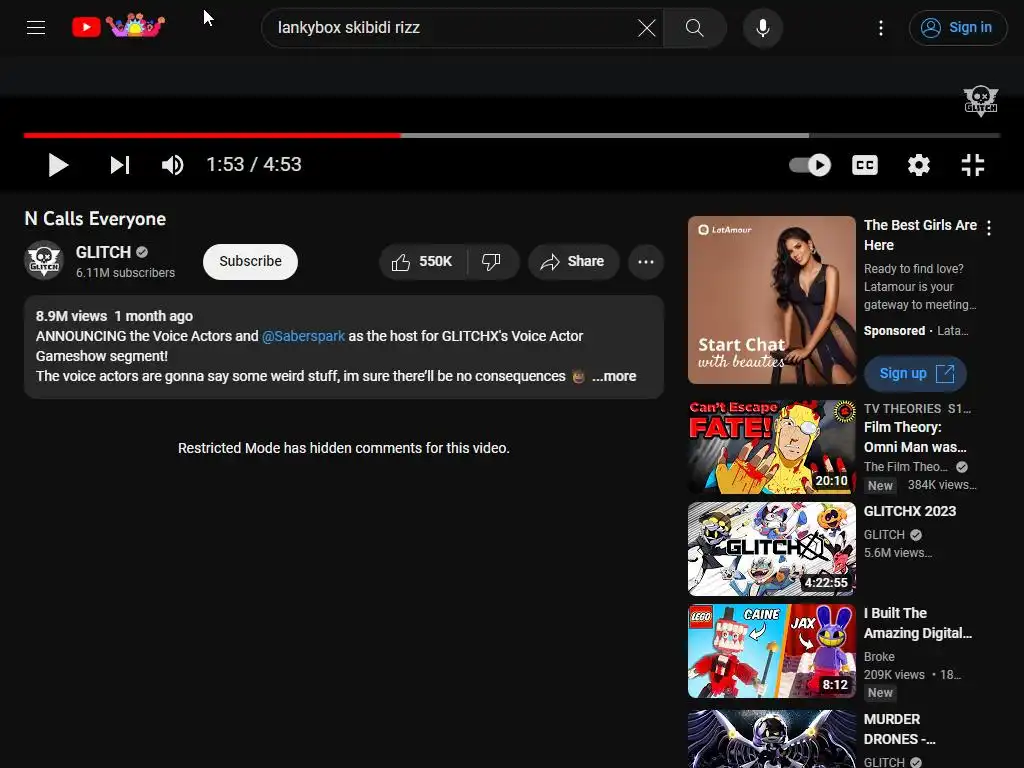Open MURDER DRONES video thumbnail

point(771,739)
